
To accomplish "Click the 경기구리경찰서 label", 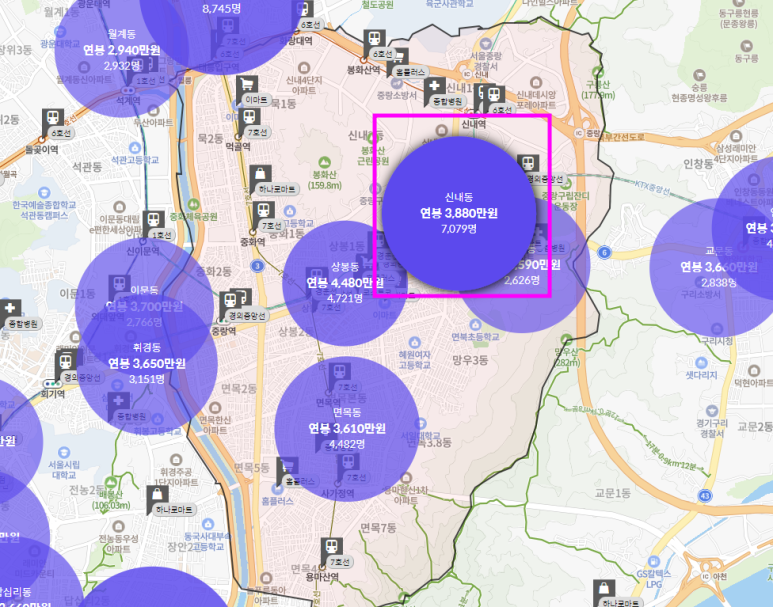I will tap(712, 428).
